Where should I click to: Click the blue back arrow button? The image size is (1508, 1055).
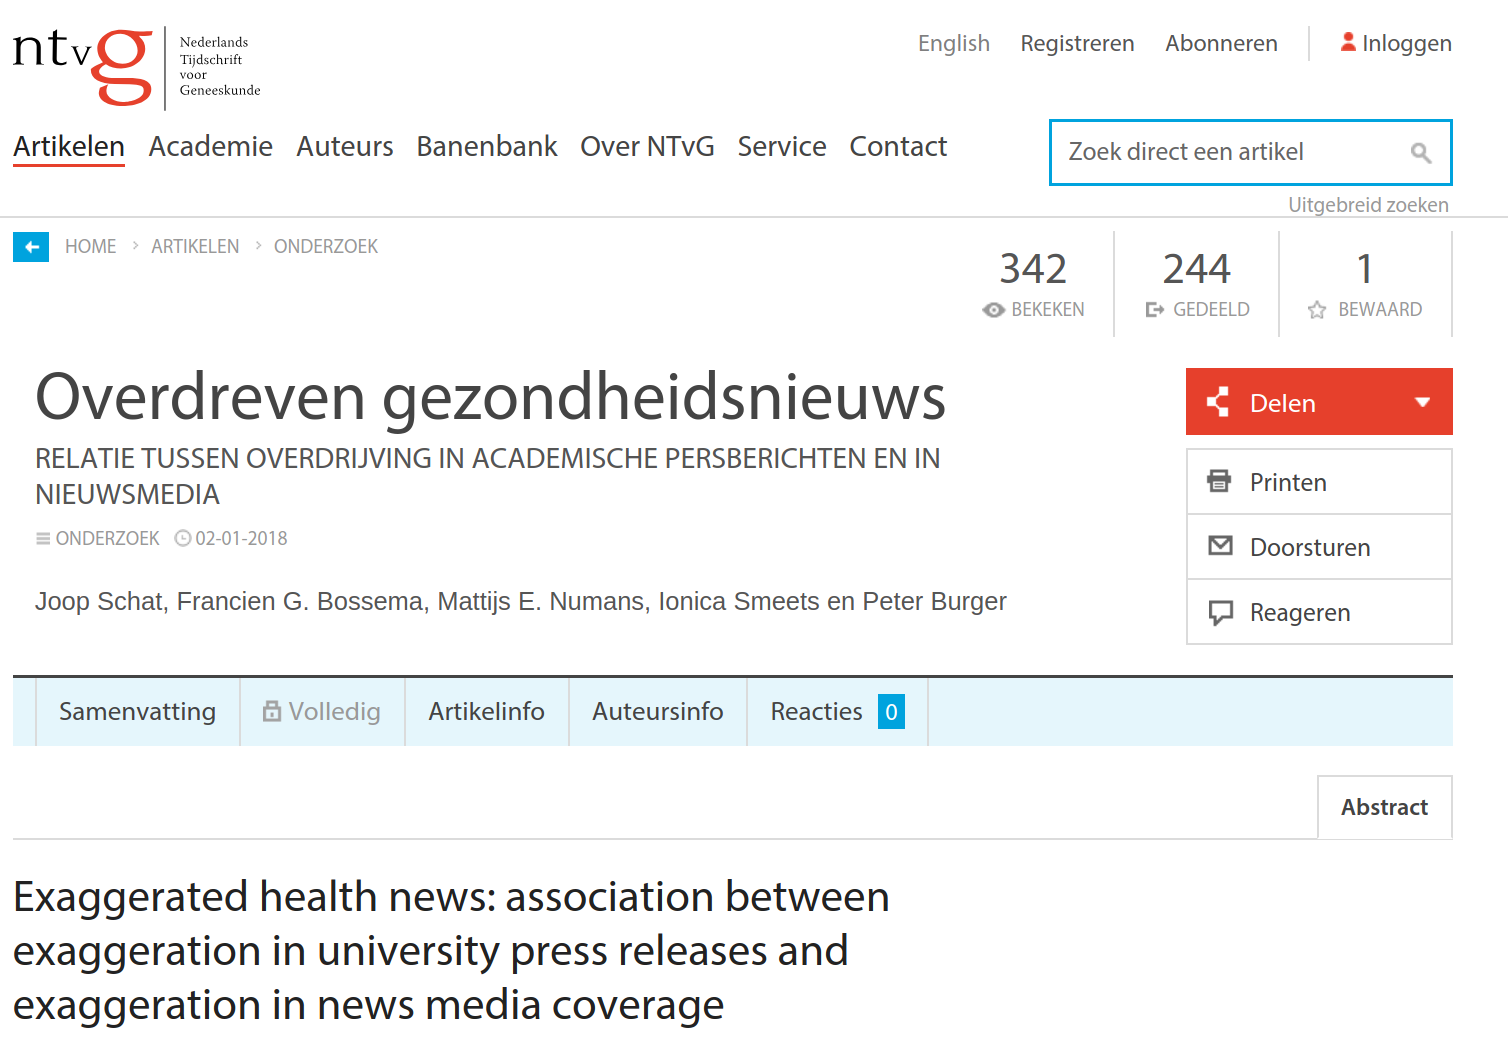click(31, 247)
